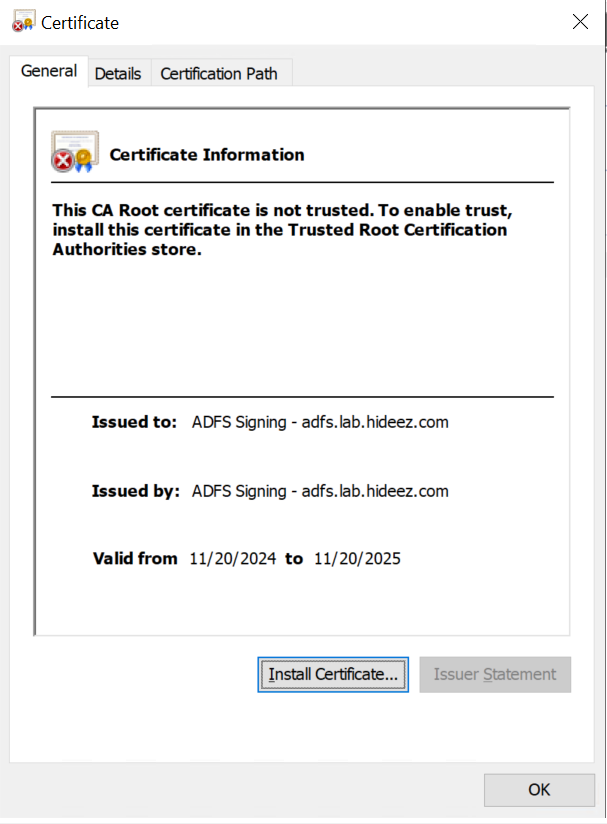The height and width of the screenshot is (824, 607).
Task: Select the Certification Path tab
Action: point(220,74)
